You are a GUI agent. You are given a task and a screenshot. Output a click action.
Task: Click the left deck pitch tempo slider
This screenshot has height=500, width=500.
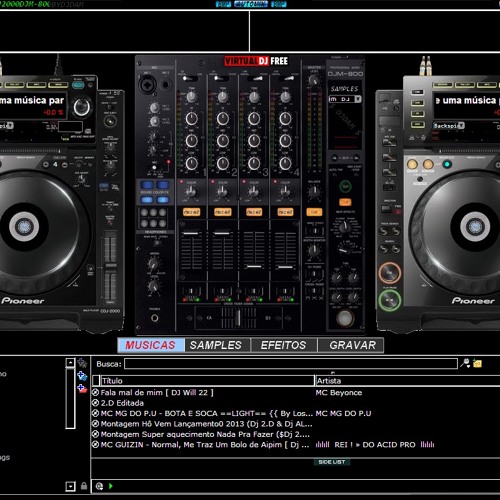[110, 266]
